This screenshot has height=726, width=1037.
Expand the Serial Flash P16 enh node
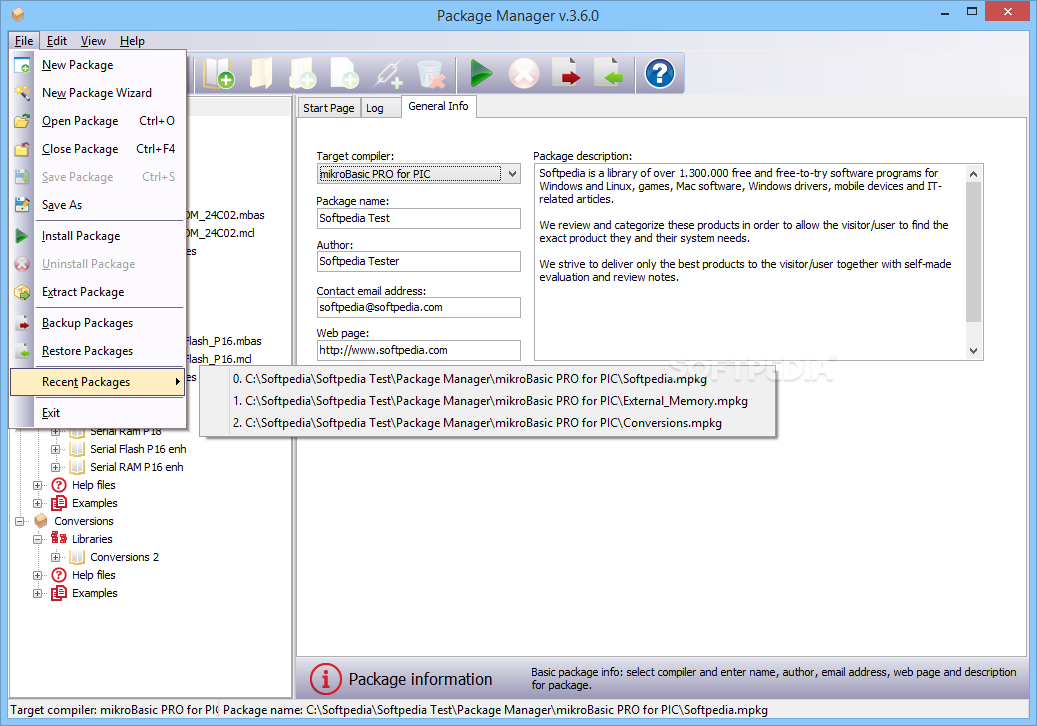[x=56, y=449]
